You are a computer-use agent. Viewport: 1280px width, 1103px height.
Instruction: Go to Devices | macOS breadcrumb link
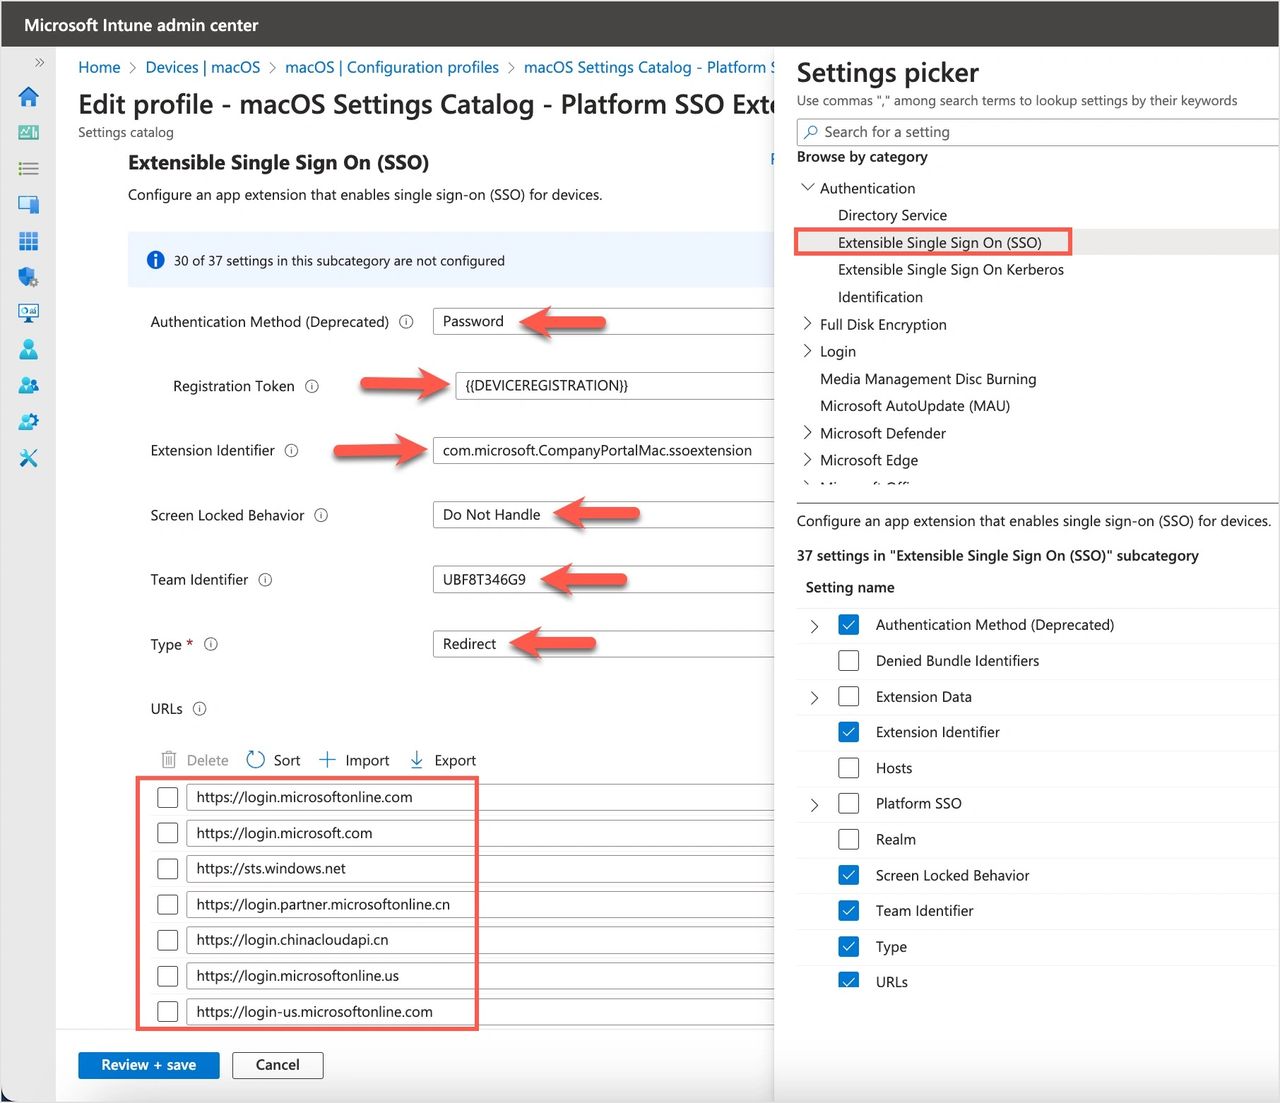(x=202, y=67)
